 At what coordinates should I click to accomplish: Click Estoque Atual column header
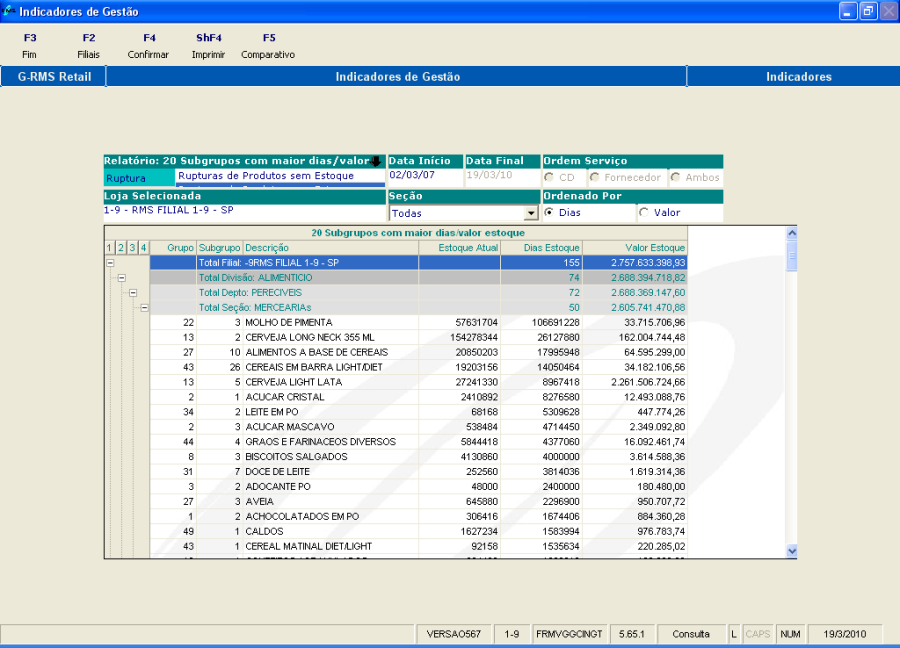[460, 248]
